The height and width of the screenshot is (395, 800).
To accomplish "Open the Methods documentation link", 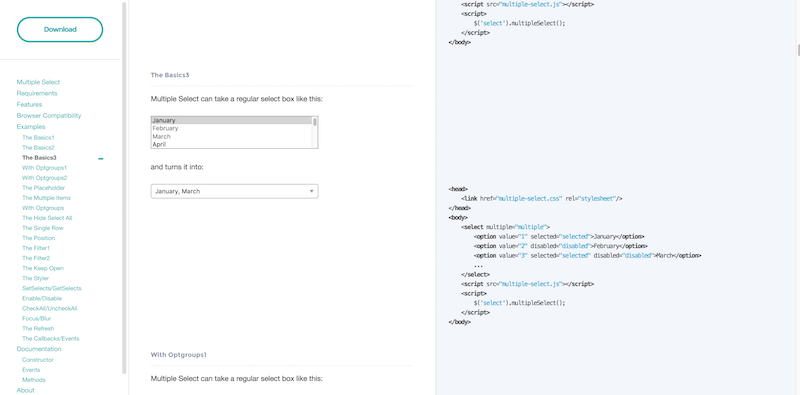I will tap(34, 380).
